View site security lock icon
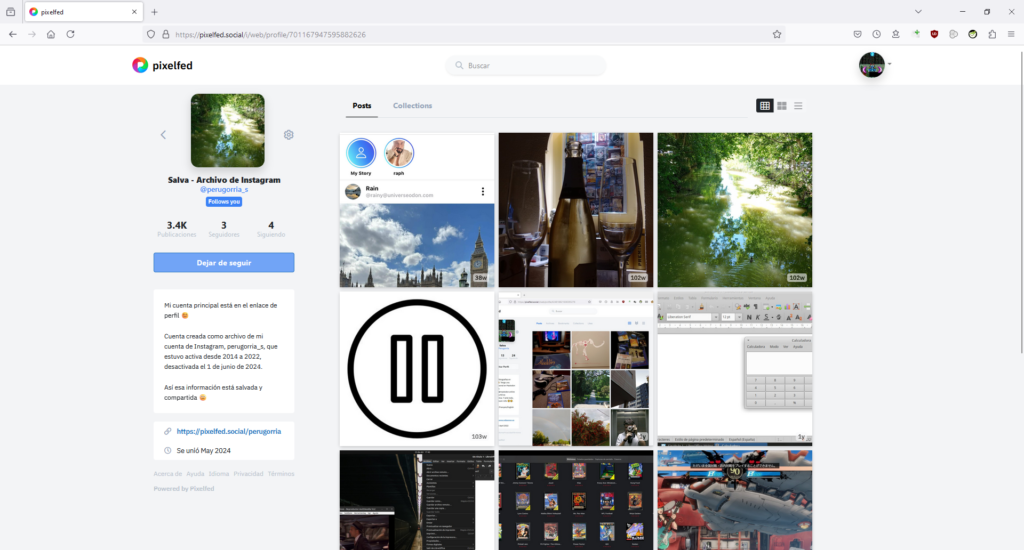1024x550 pixels. point(166,34)
